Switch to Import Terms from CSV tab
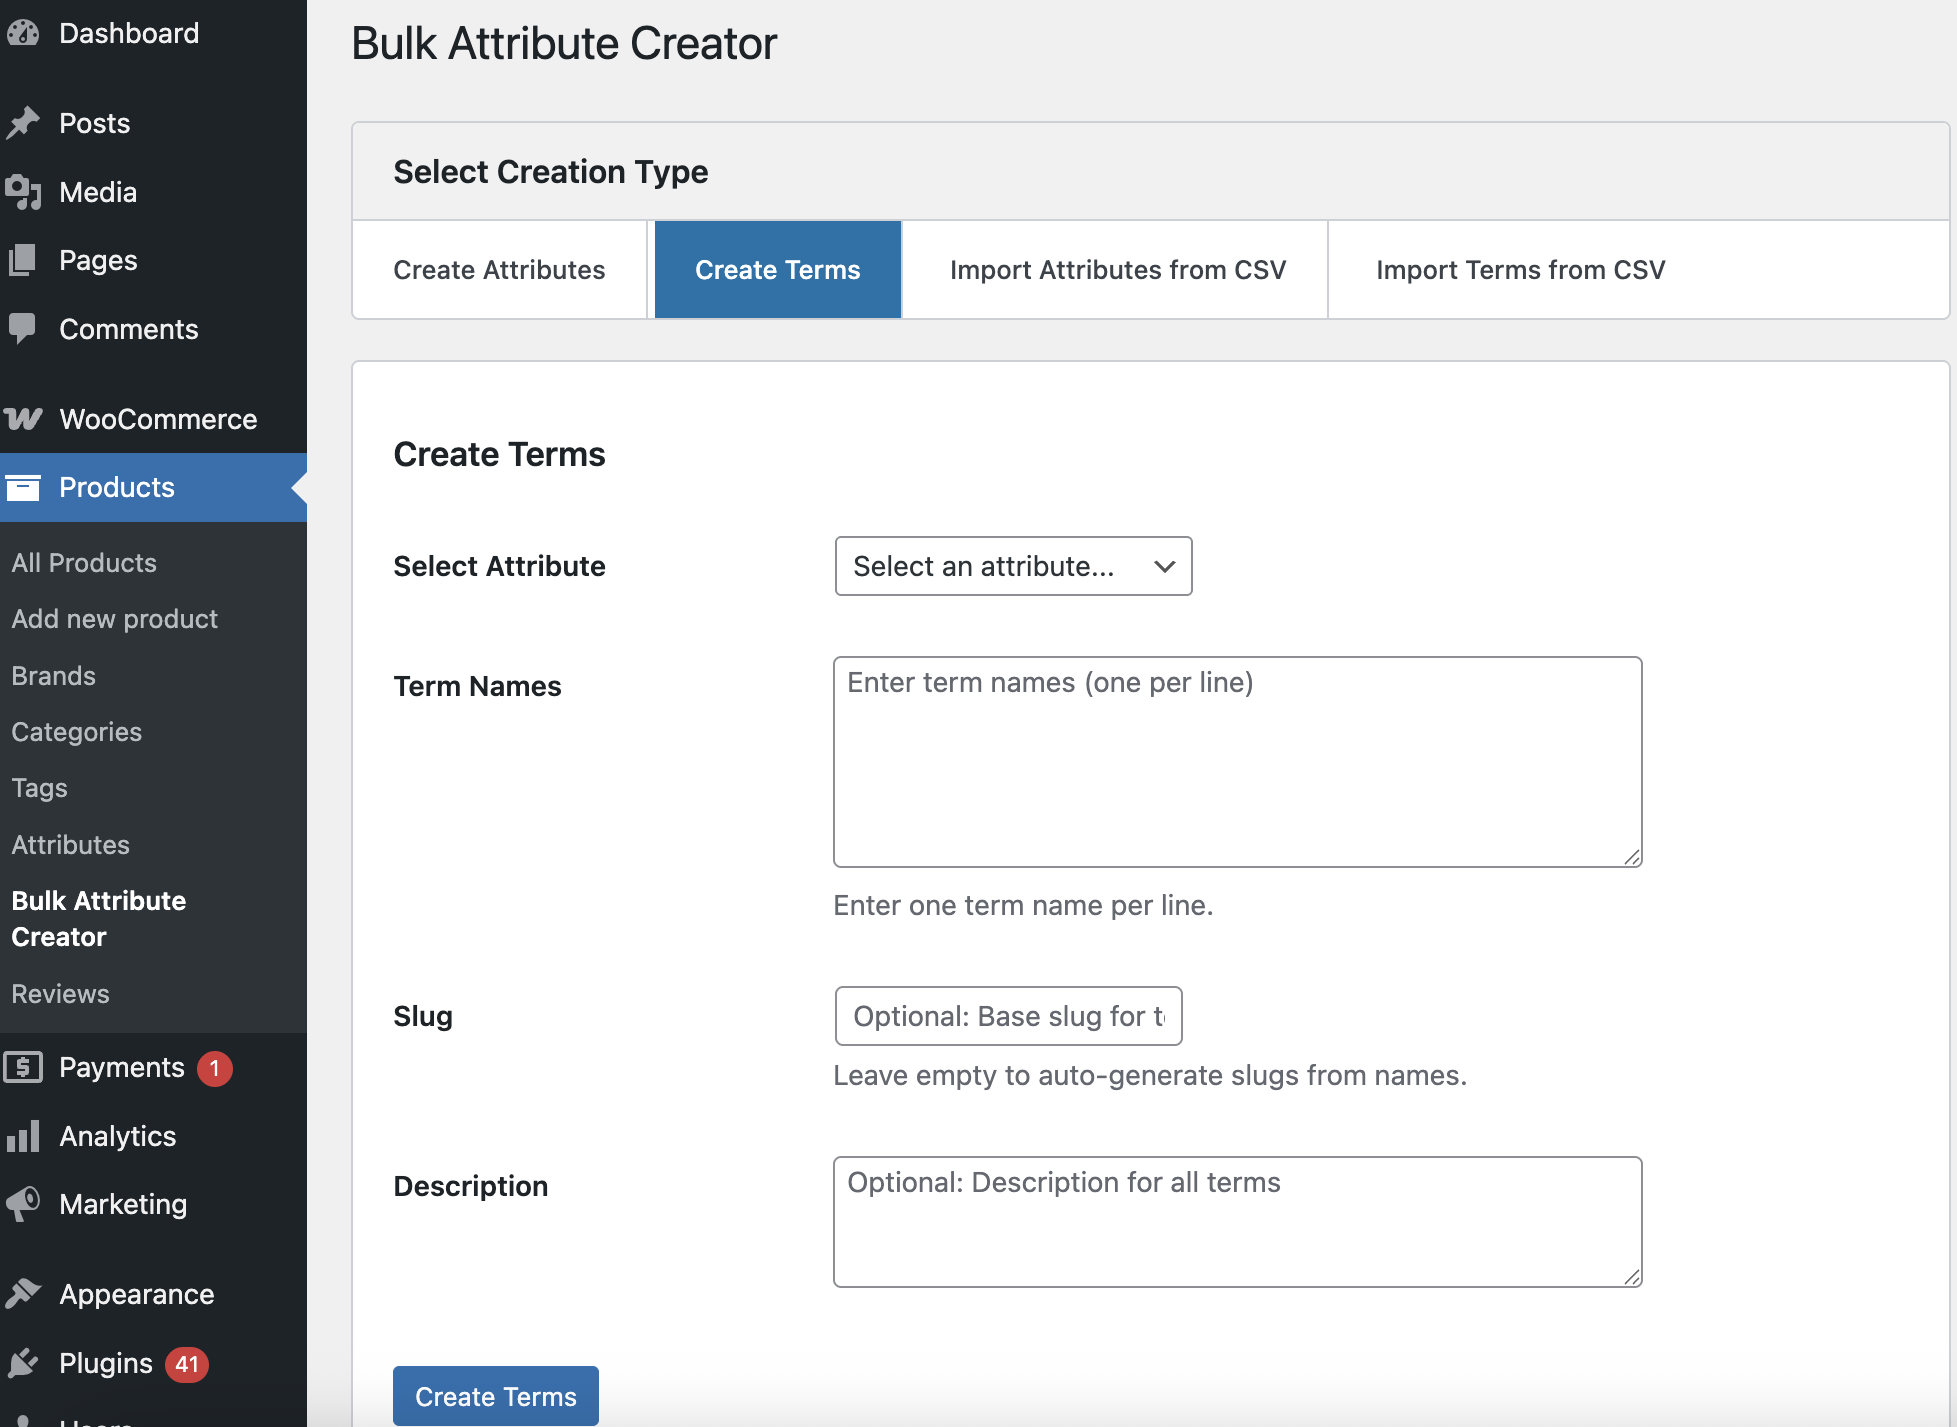This screenshot has width=1957, height=1427. coord(1520,270)
